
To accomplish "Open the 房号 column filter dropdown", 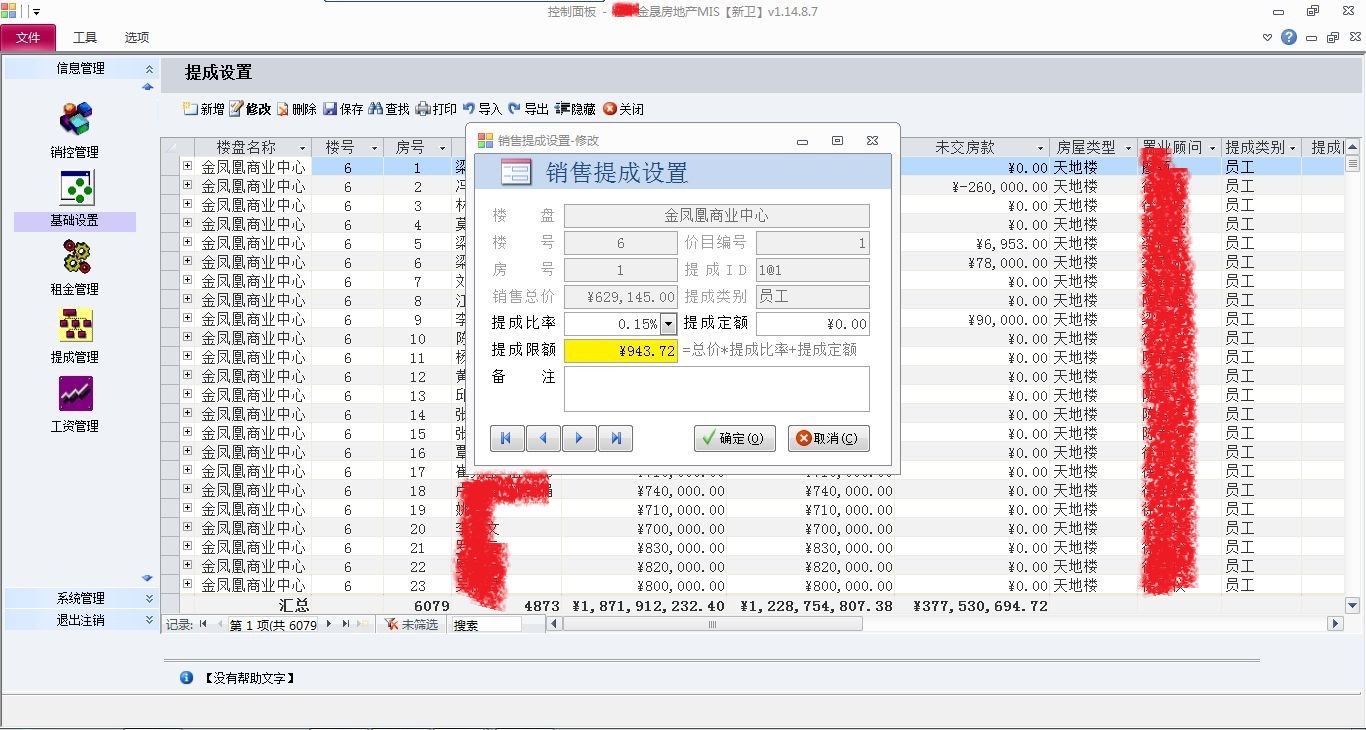I will (443, 148).
